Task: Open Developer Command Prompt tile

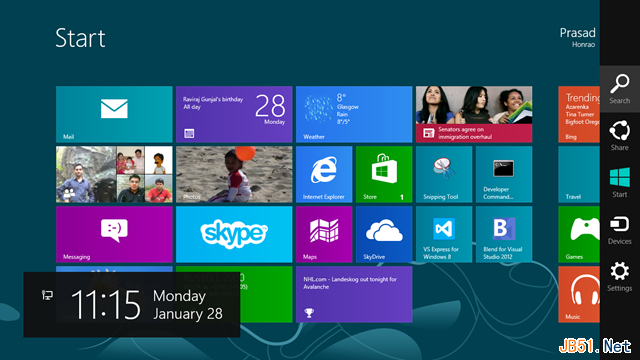Action: tap(504, 174)
